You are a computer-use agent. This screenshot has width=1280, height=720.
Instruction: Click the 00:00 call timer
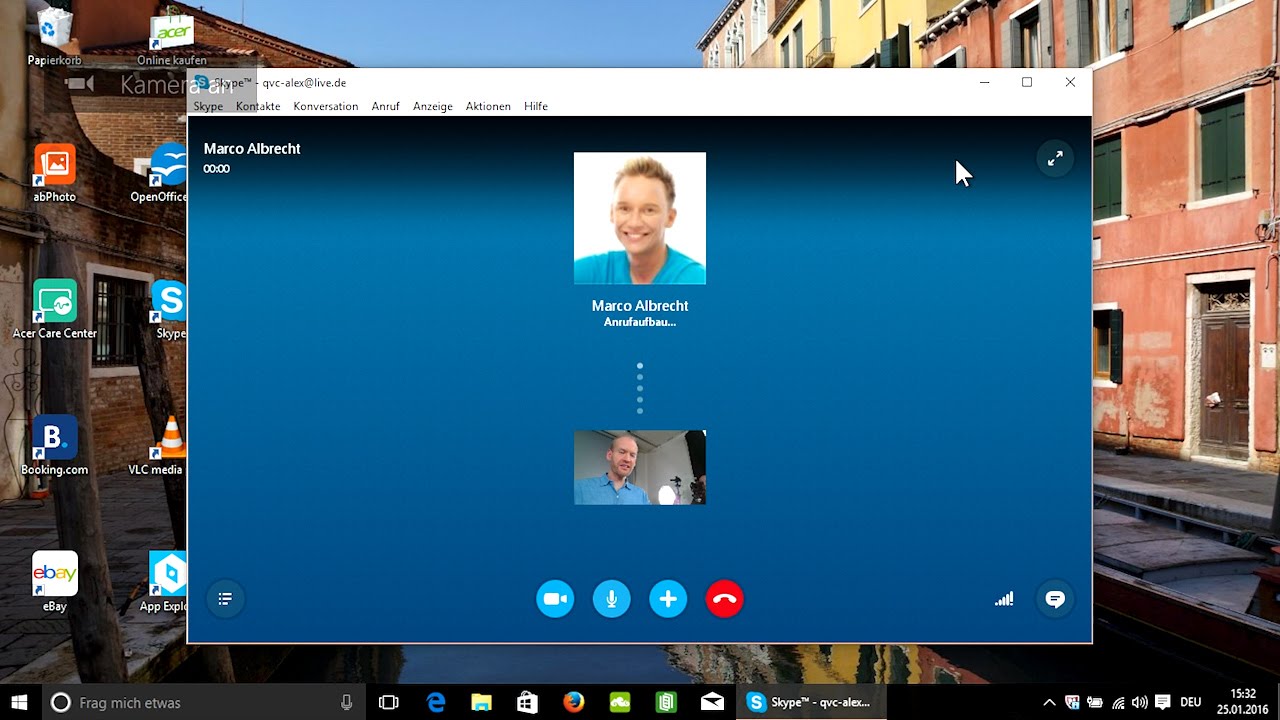pos(216,169)
